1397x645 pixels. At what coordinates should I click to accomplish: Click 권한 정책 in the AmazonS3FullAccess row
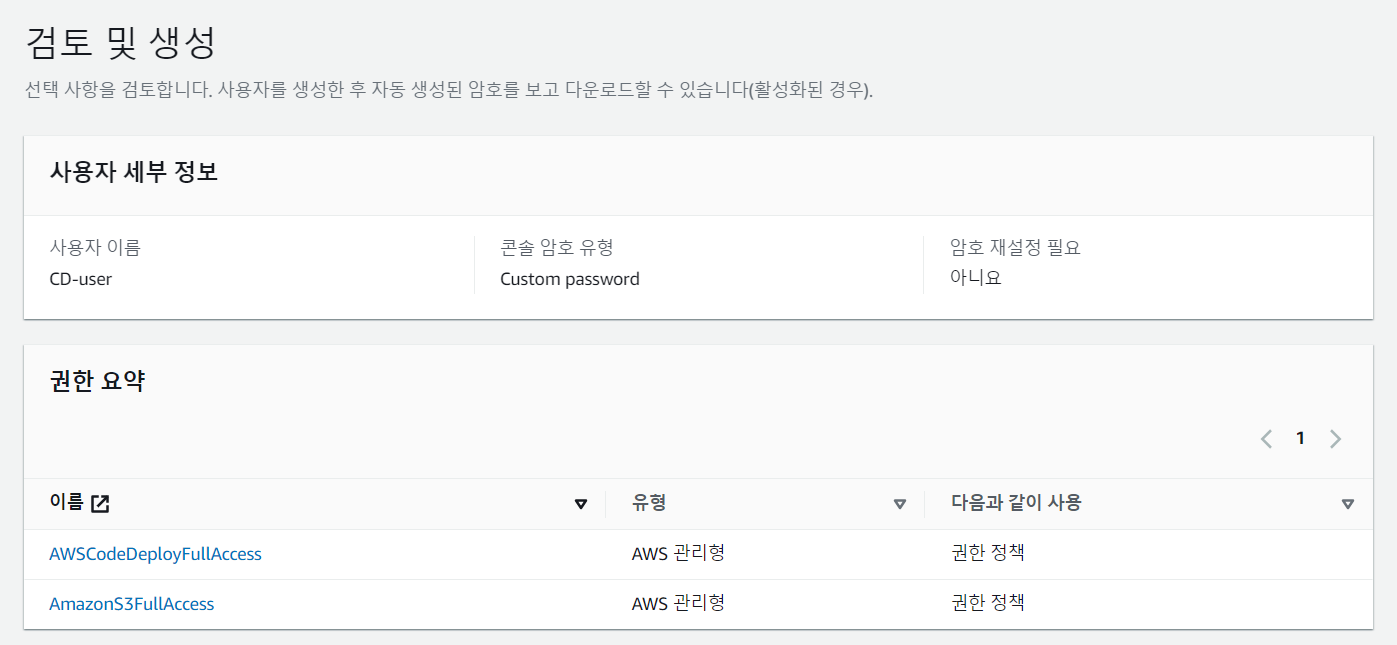click(x=988, y=603)
